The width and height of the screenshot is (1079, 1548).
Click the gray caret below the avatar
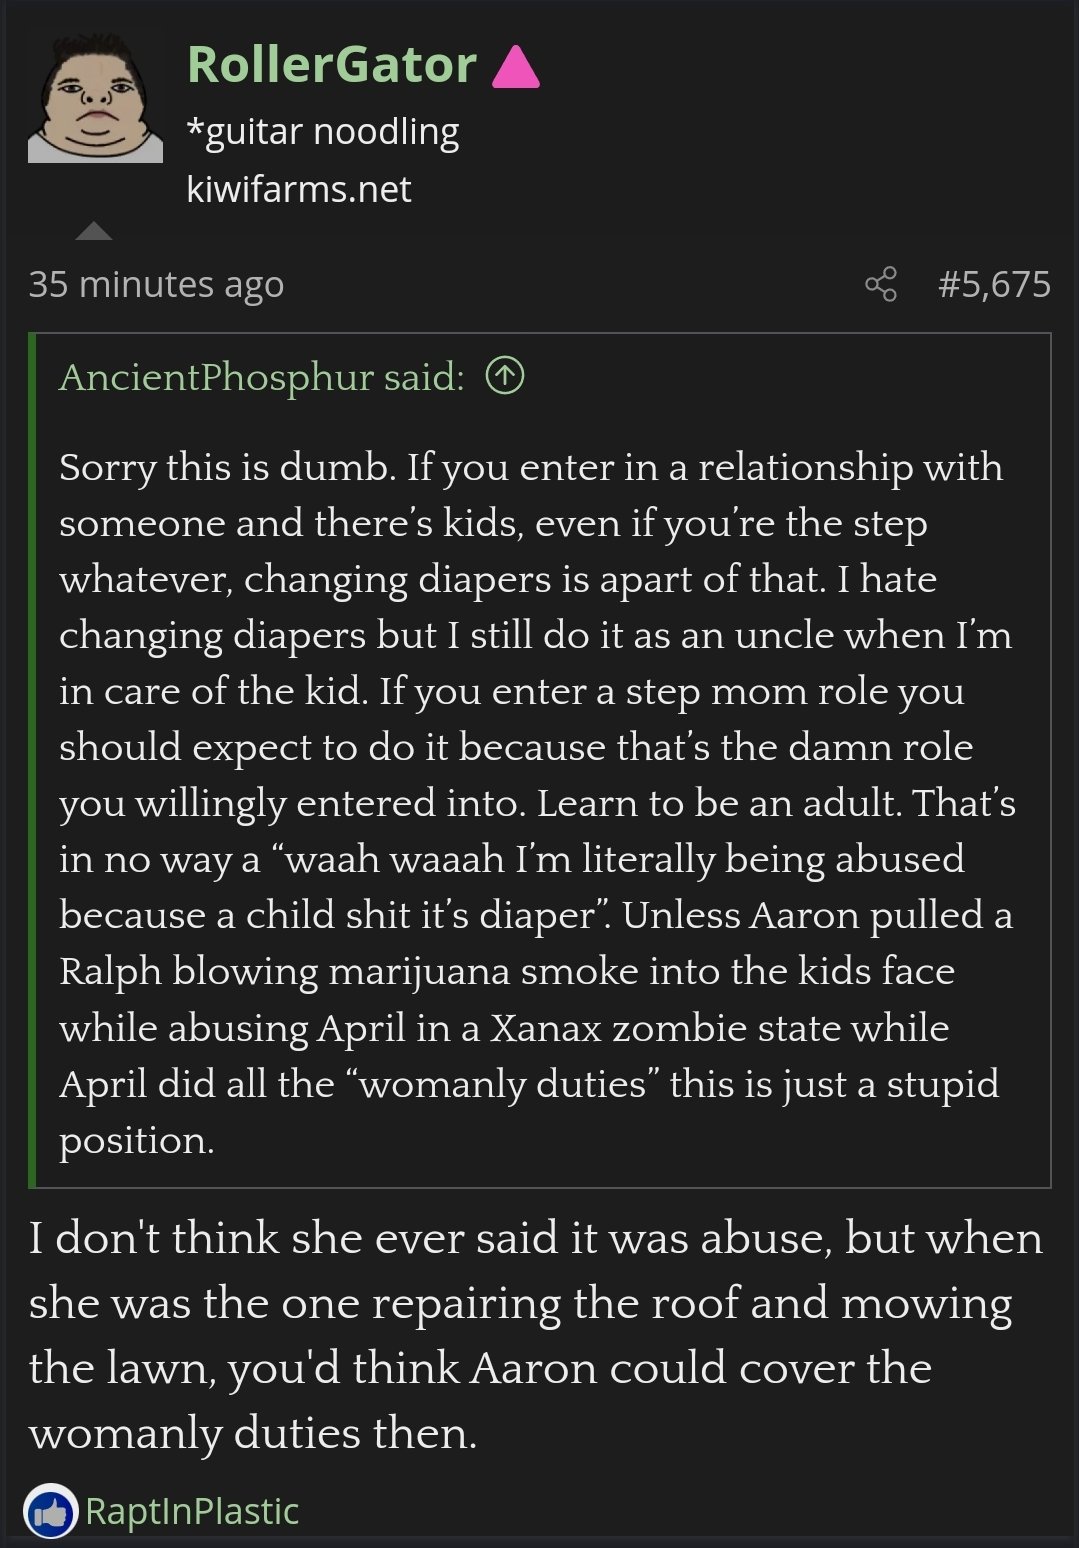94,232
